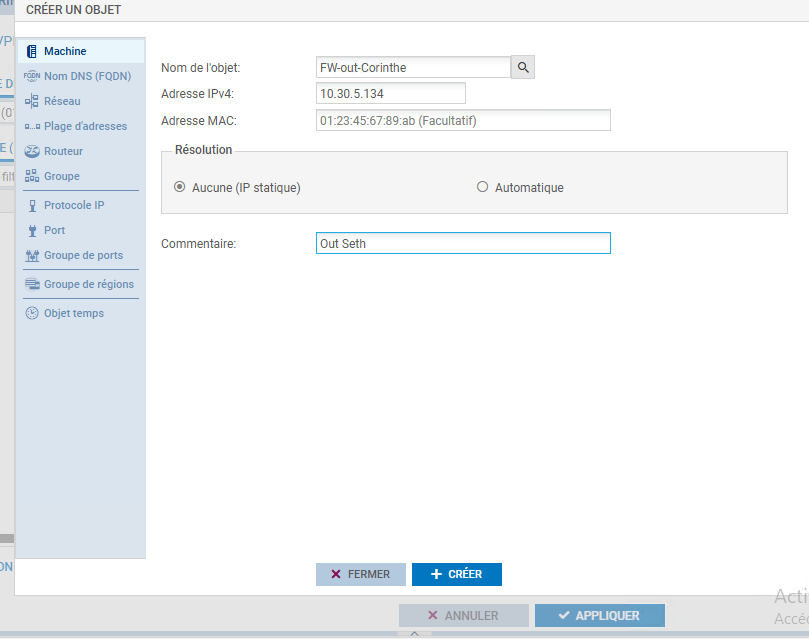The image size is (809, 639).
Task: Select the Protocole IP icon
Action: click(x=32, y=205)
